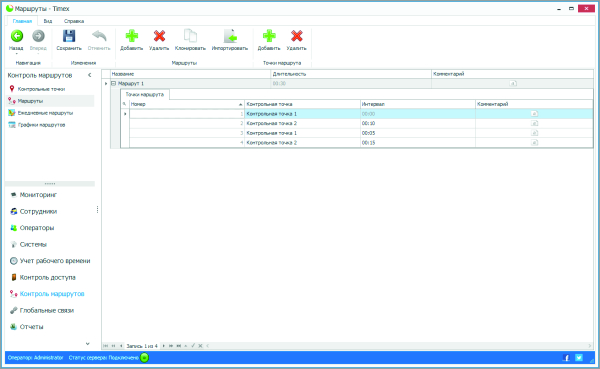Image resolution: width=600 pixels, height=369 pixels.
Task: Click the Контрольная точка column header
Action: [302, 104]
